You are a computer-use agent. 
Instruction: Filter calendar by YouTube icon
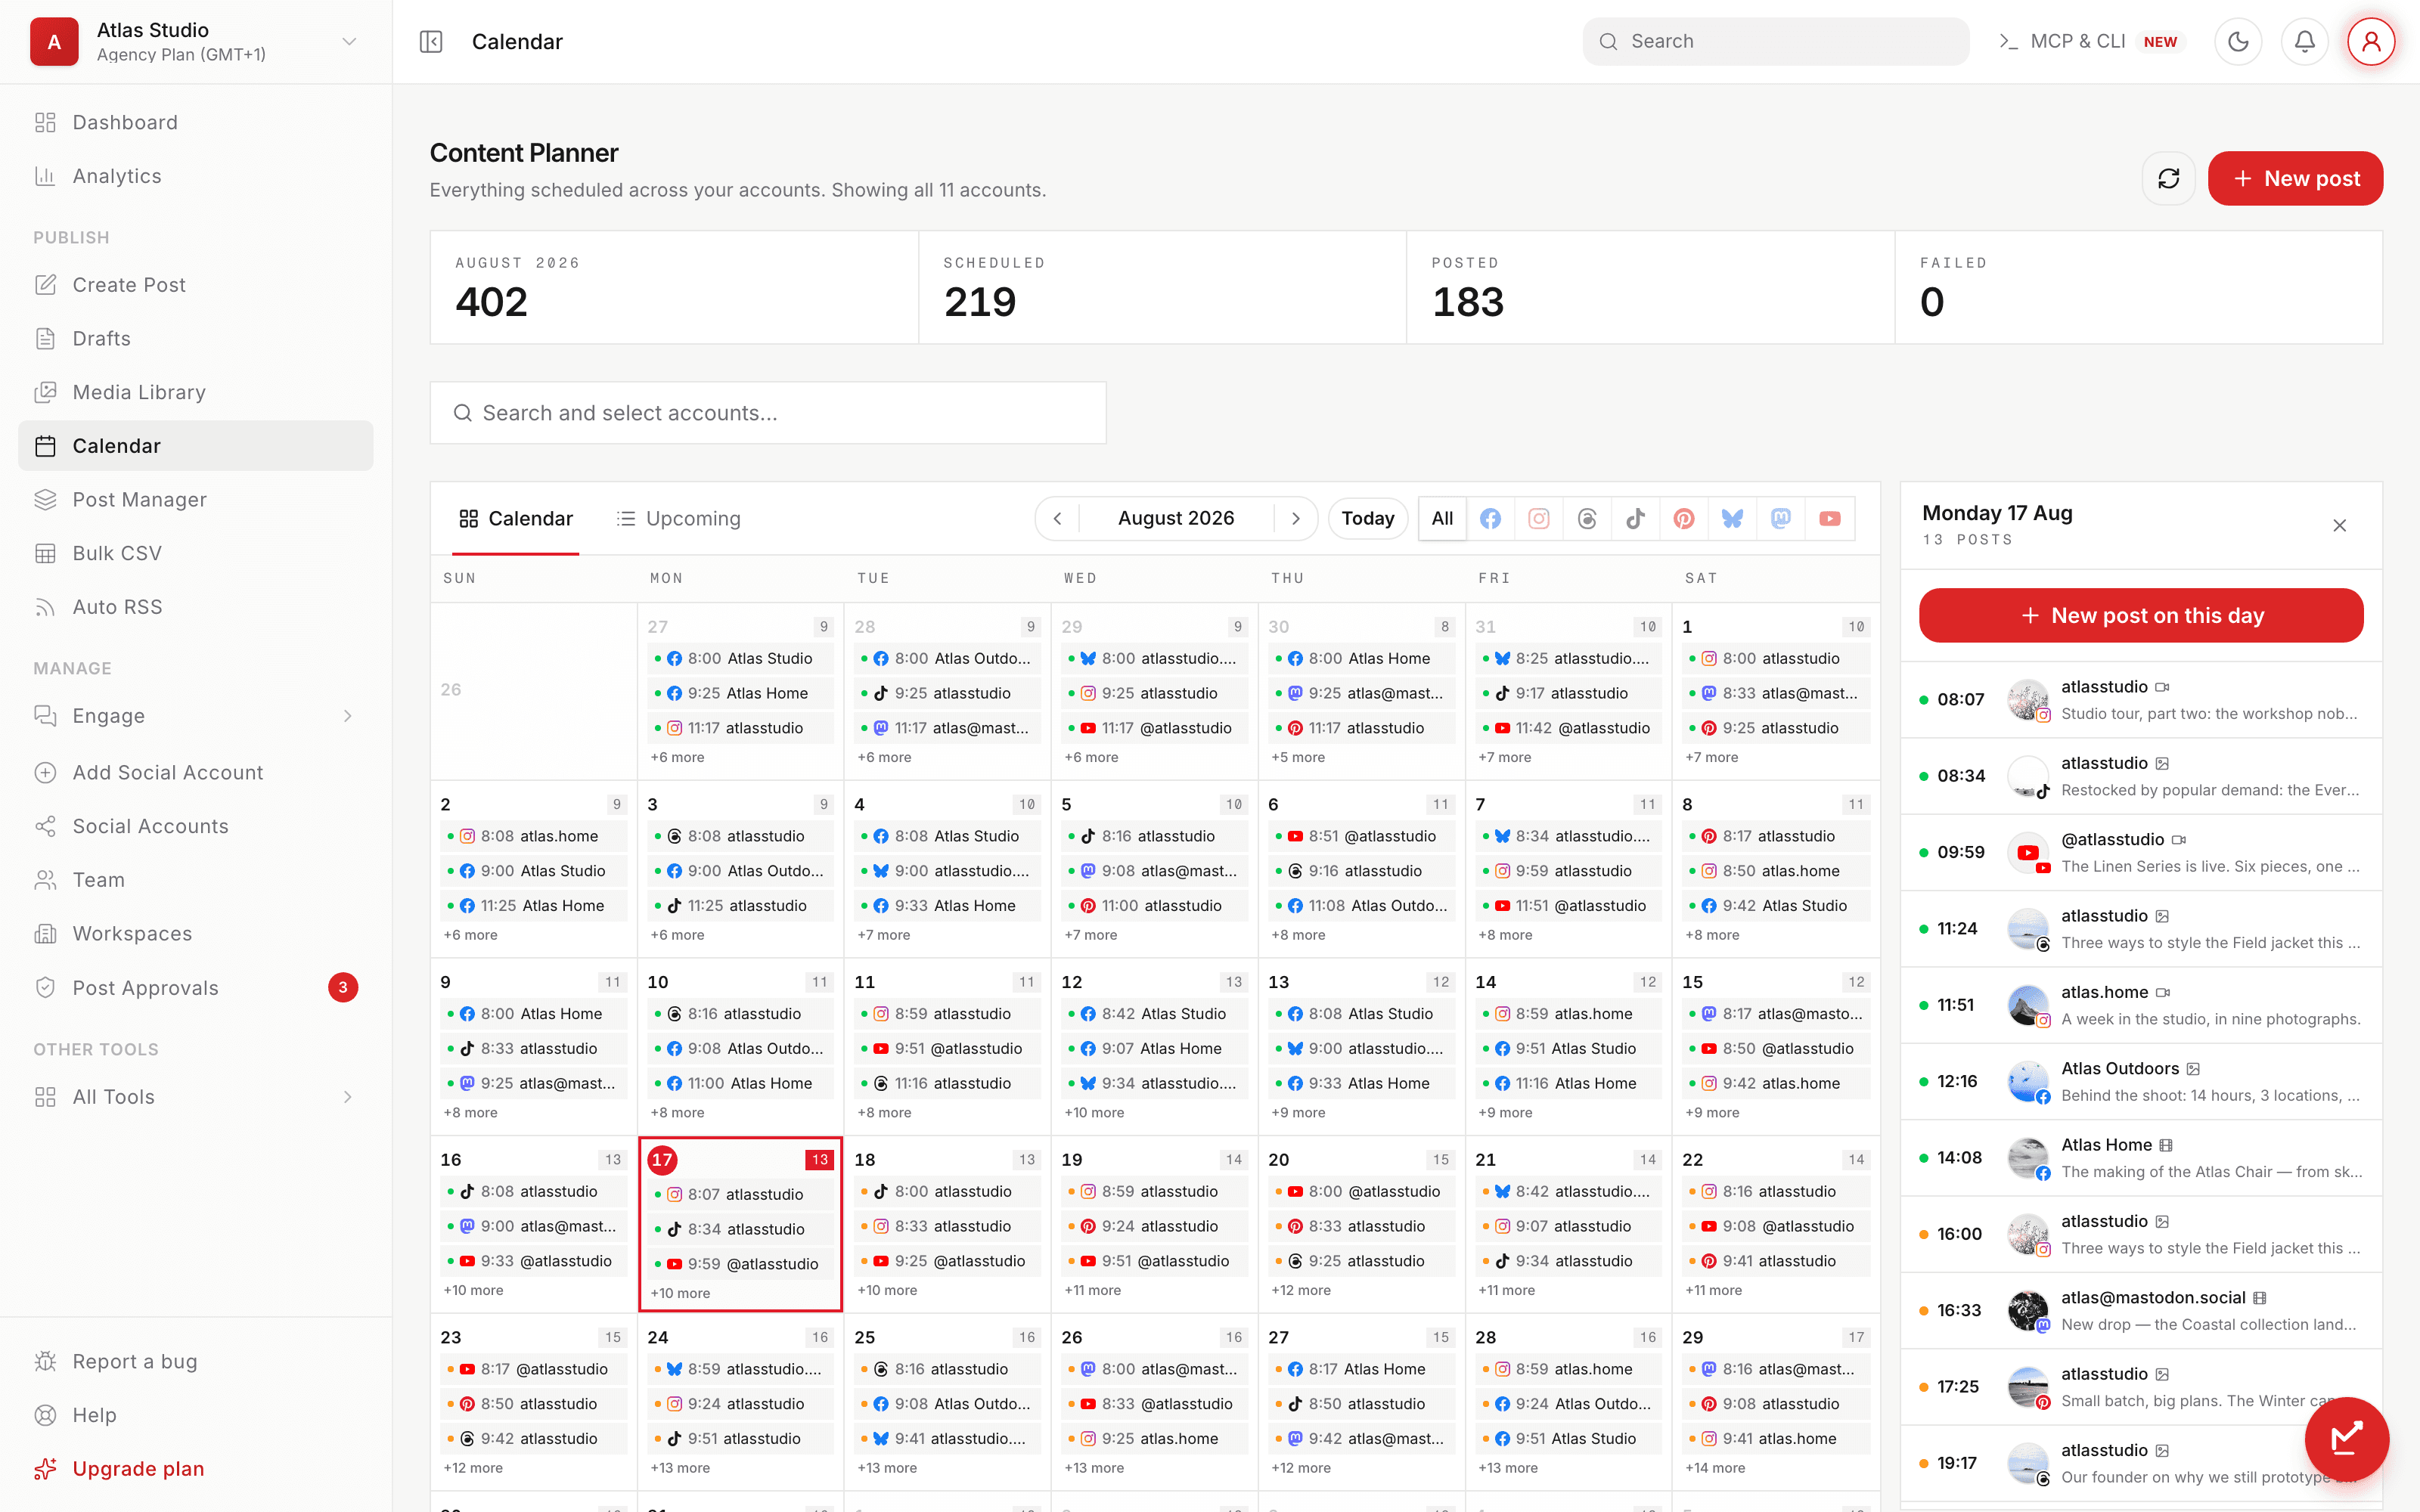click(x=1830, y=518)
